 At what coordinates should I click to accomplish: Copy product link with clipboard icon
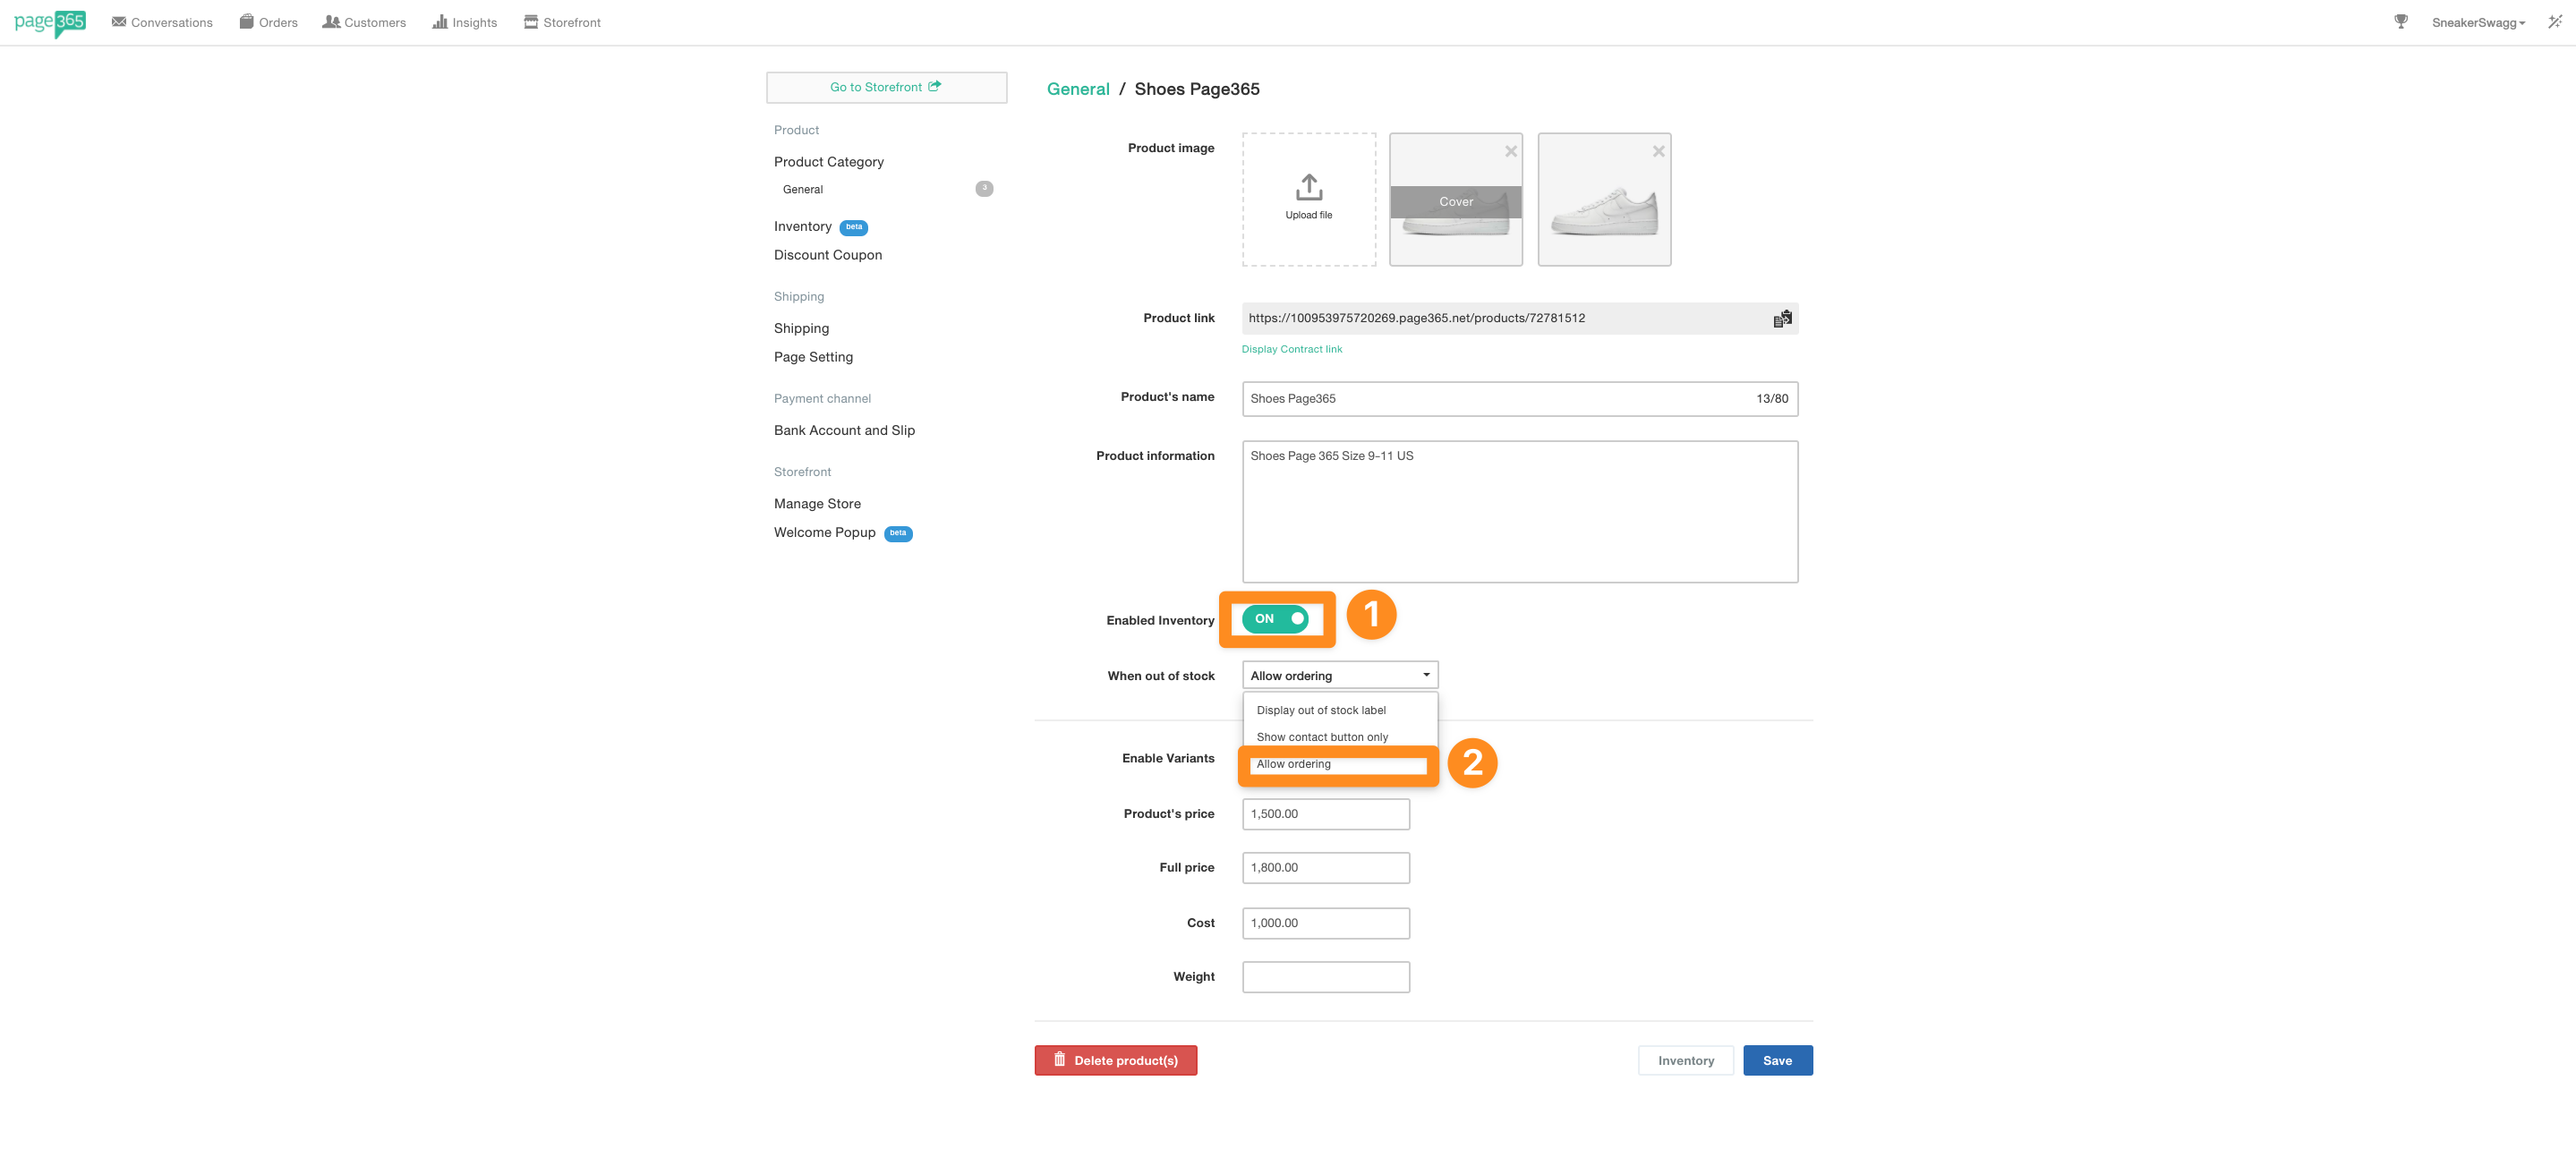point(1782,318)
